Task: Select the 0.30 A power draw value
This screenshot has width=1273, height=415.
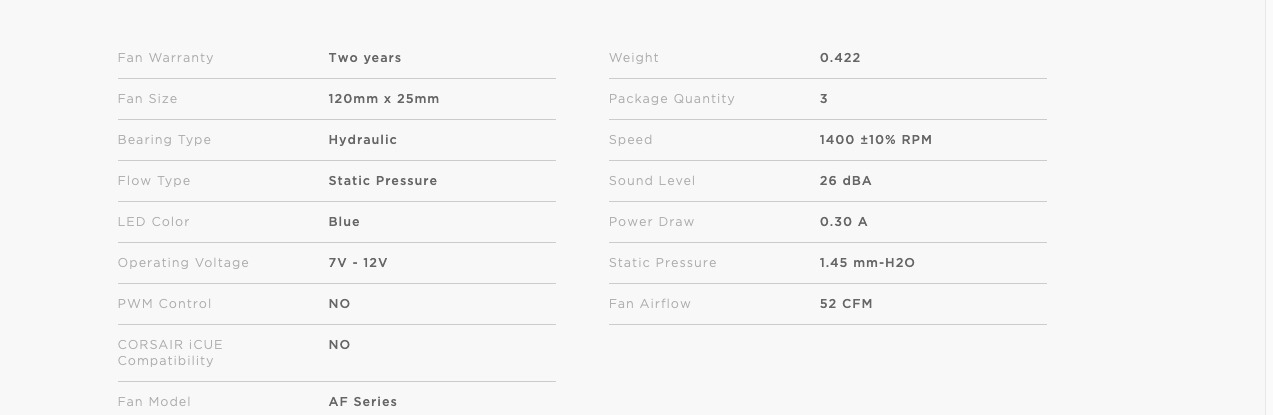Action: pyautogui.click(x=844, y=222)
